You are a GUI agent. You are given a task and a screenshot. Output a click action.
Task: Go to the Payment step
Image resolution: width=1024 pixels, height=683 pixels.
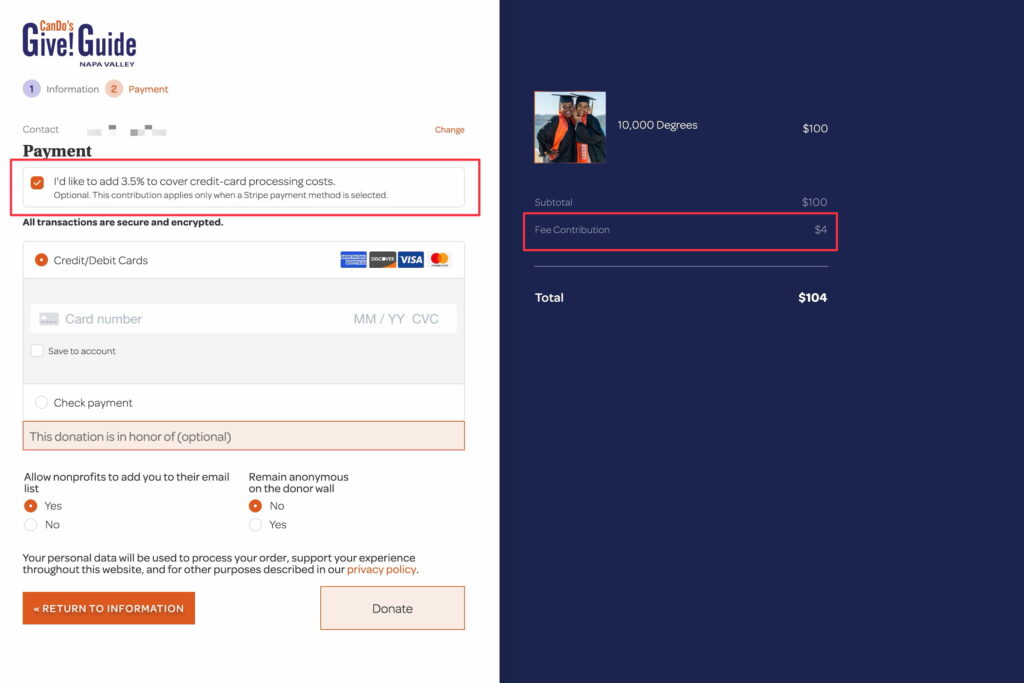tap(148, 89)
